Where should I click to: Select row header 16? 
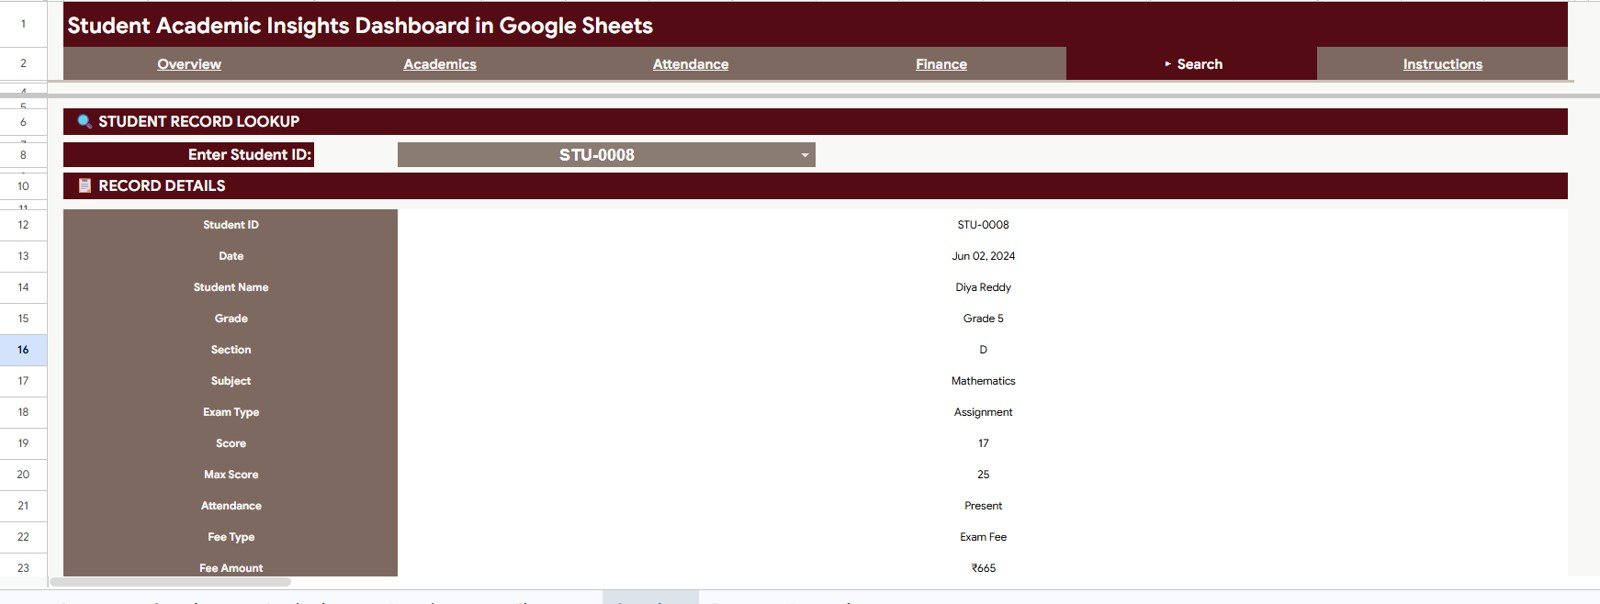click(x=23, y=350)
